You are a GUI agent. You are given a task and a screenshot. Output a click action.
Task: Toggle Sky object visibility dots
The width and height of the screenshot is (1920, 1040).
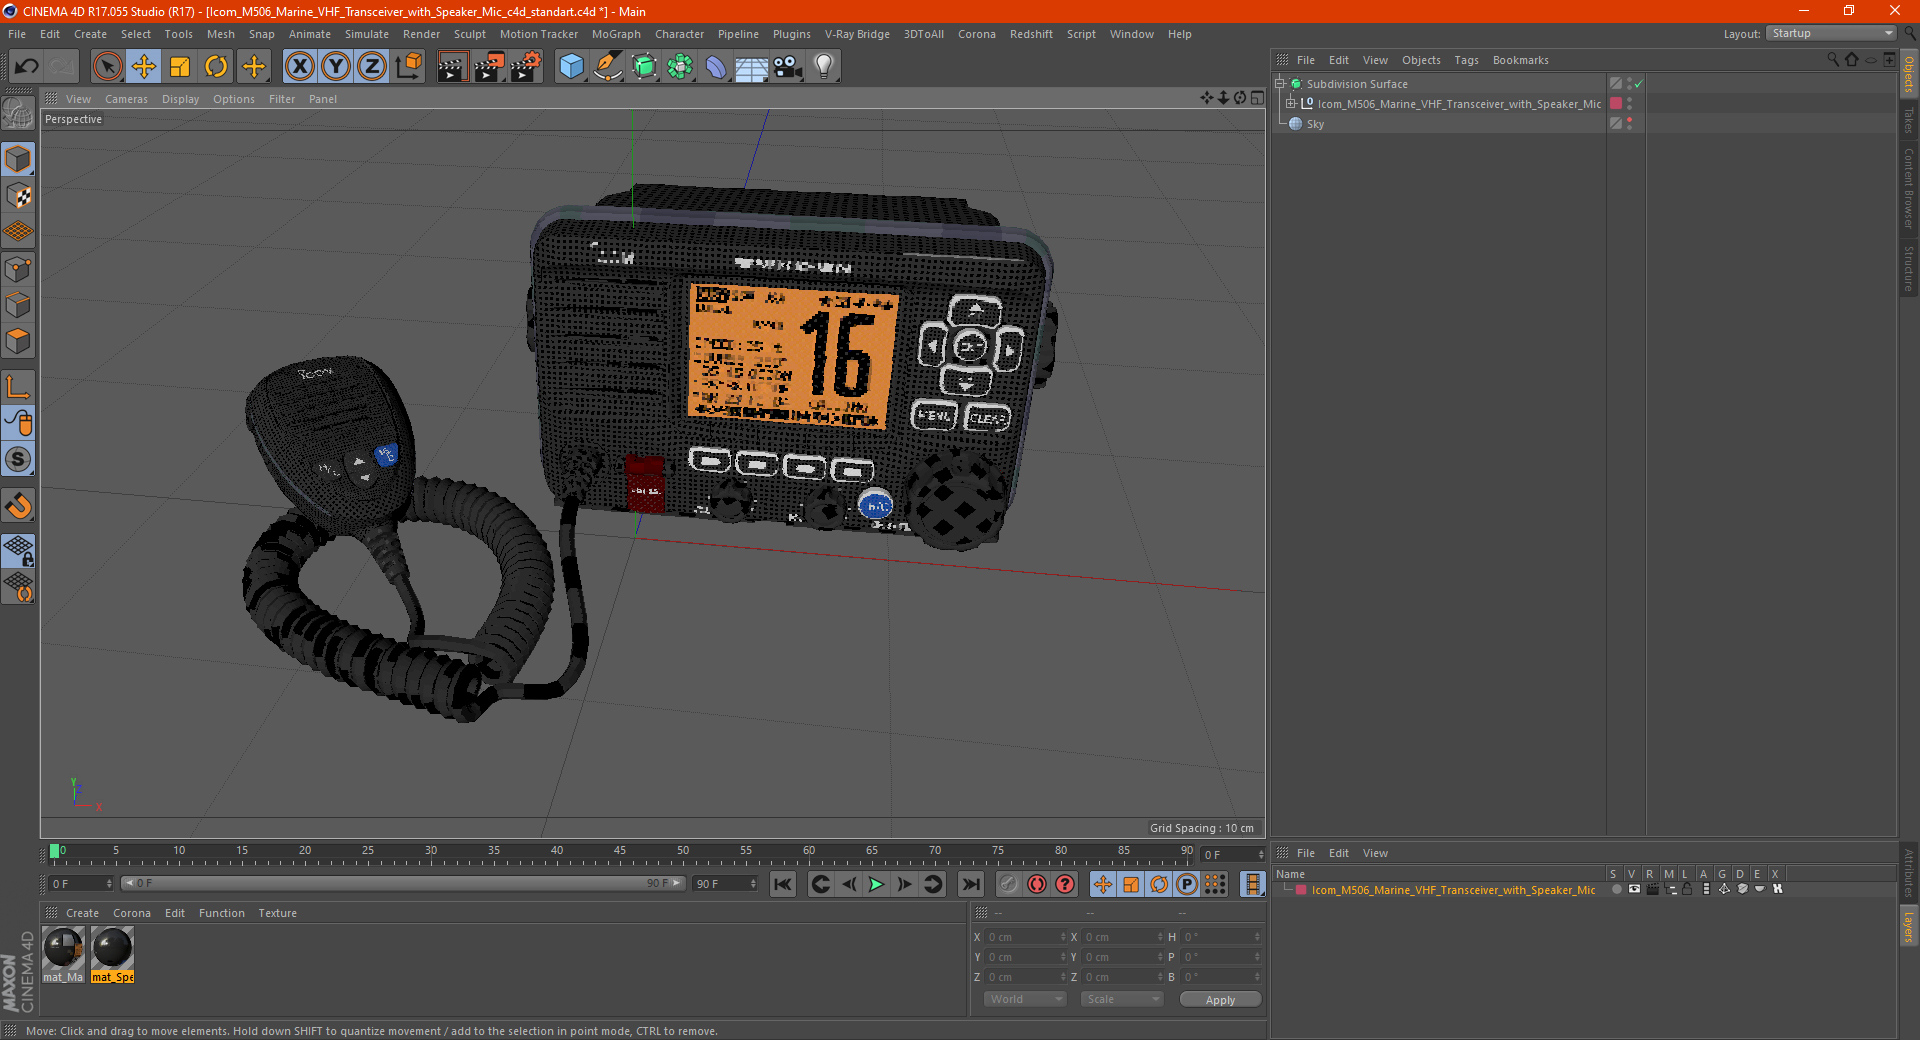click(1630, 124)
